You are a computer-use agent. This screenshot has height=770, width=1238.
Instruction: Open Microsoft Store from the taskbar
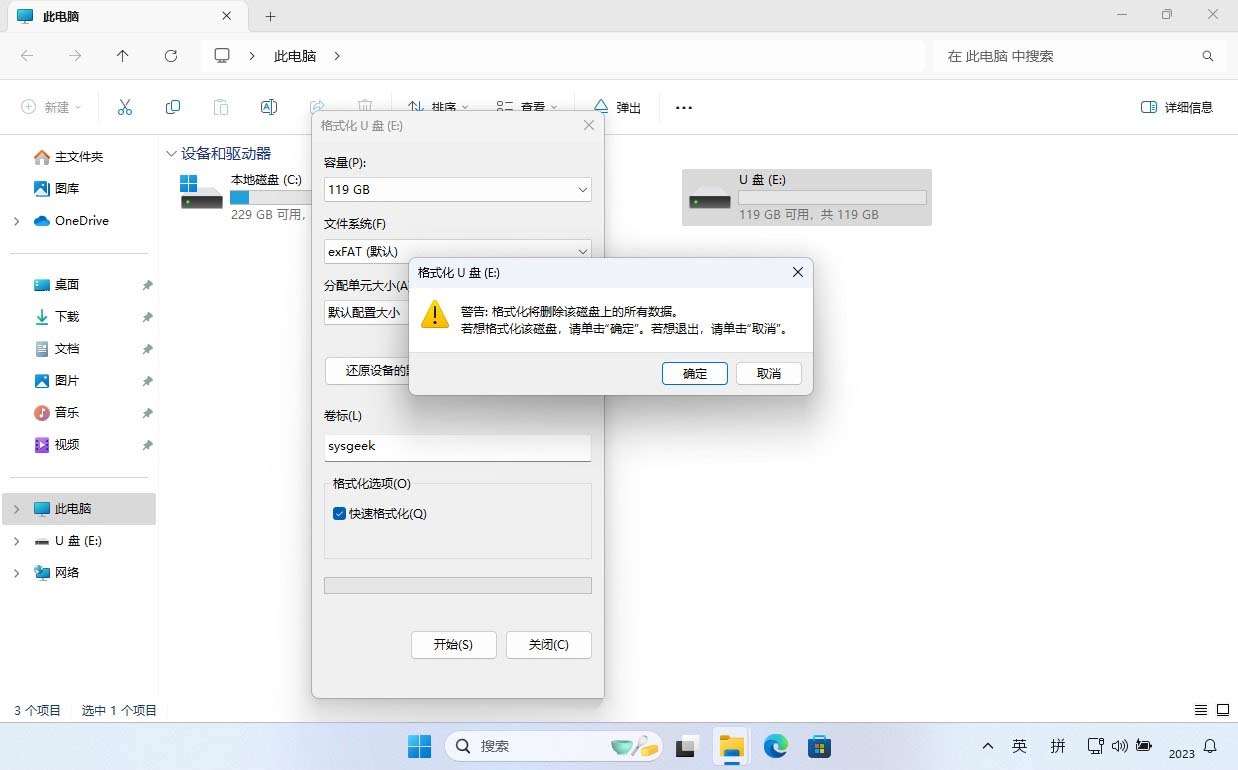point(820,746)
